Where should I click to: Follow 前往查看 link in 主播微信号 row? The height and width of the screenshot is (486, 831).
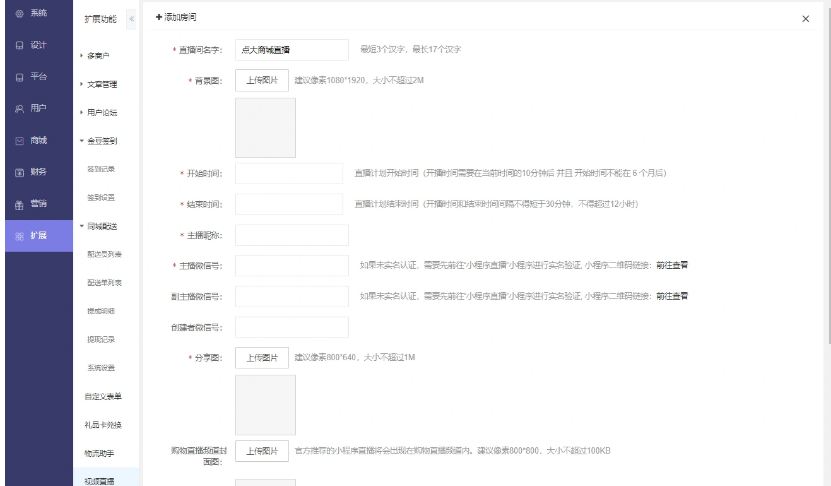(x=671, y=265)
